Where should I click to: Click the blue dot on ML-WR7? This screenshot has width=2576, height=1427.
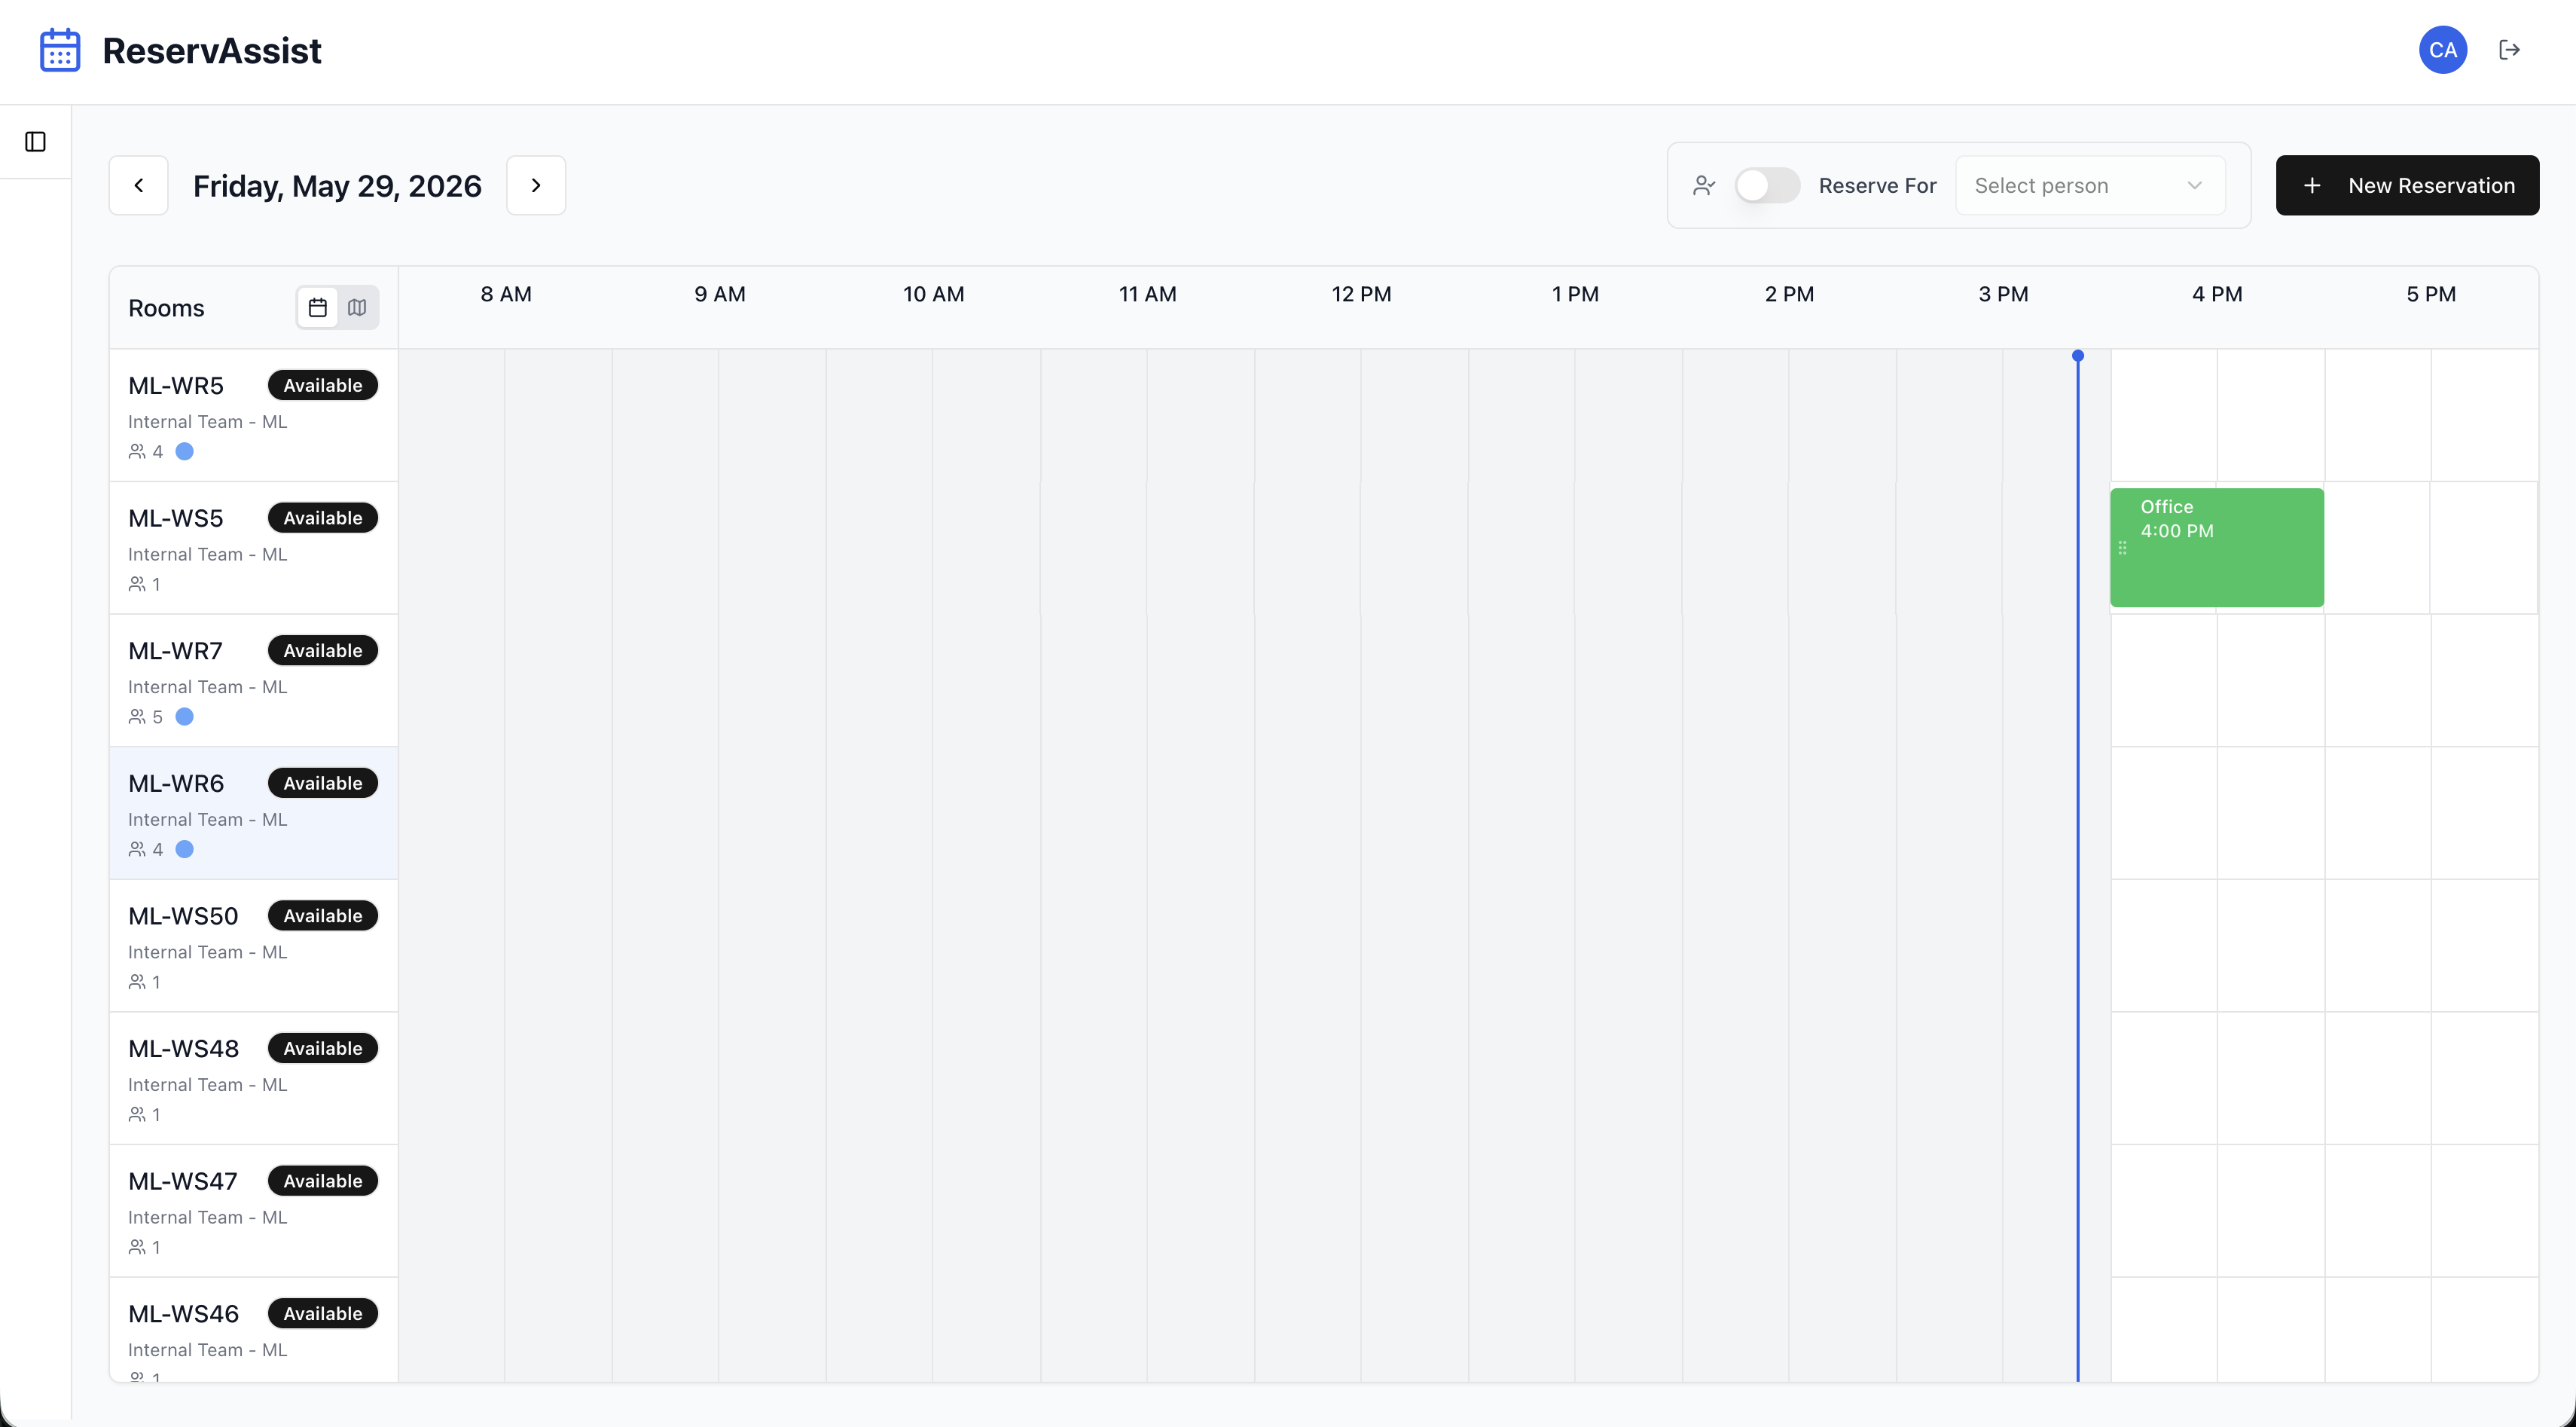tap(184, 717)
